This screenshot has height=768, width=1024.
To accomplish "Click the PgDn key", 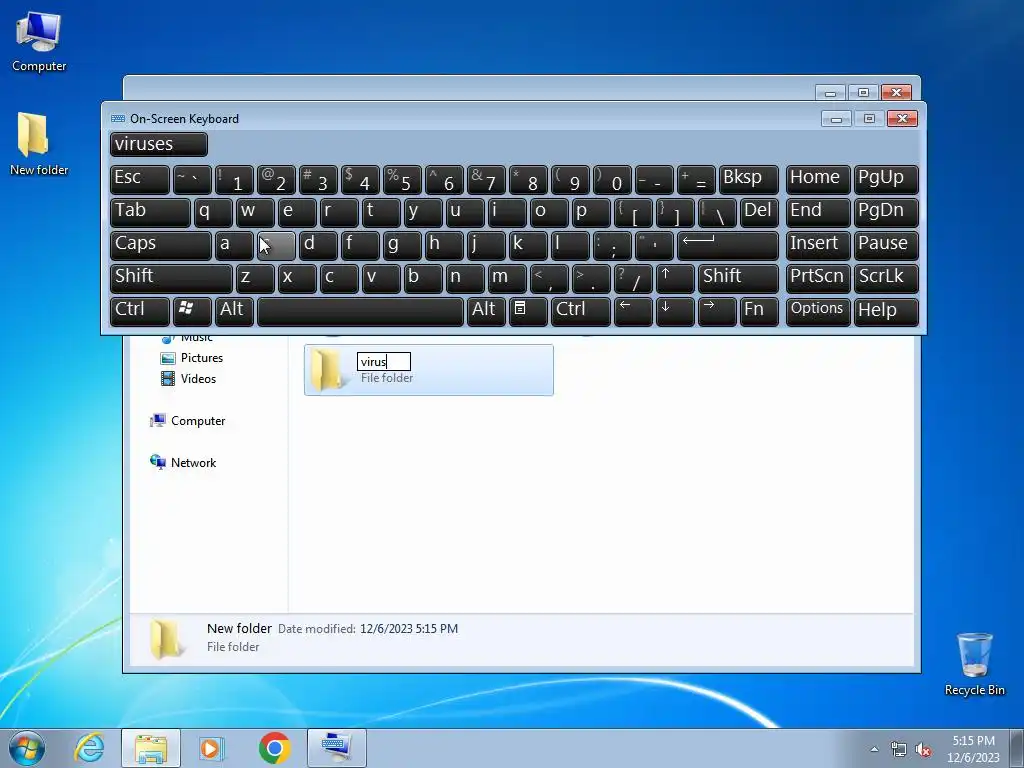I will 886,213.
